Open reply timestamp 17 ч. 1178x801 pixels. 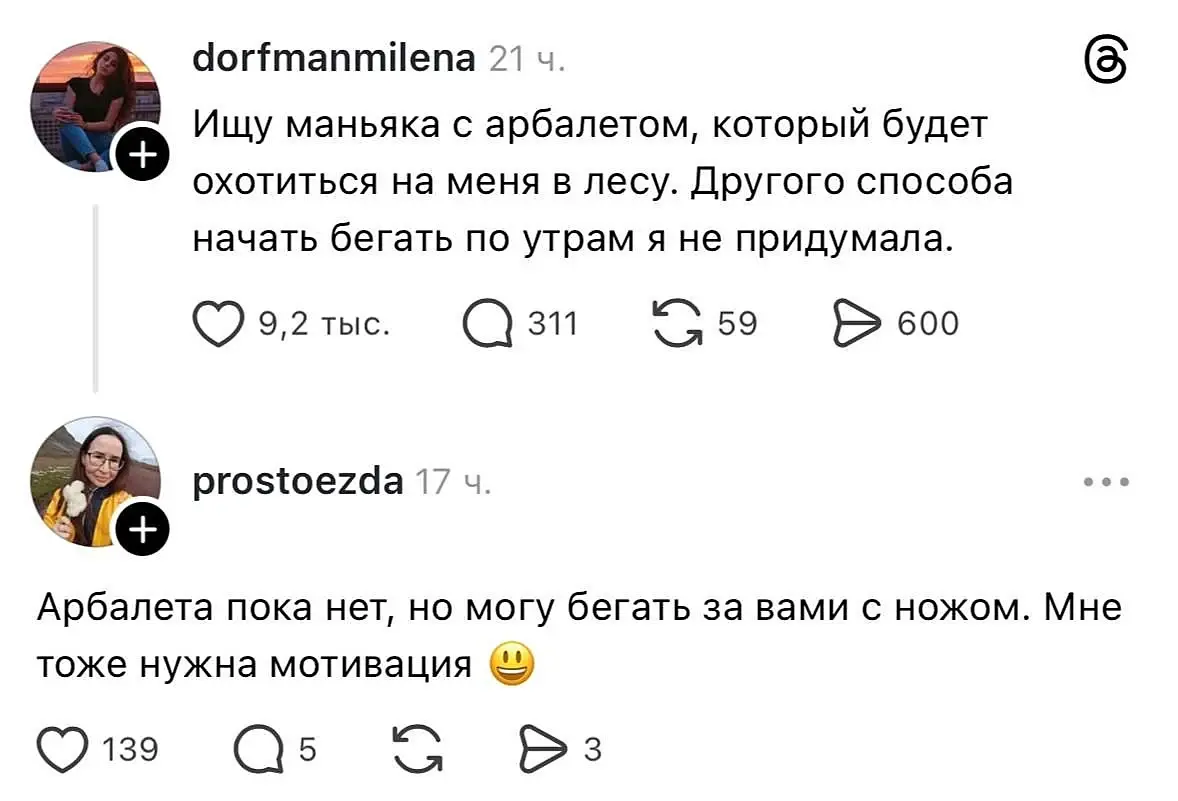point(453,482)
